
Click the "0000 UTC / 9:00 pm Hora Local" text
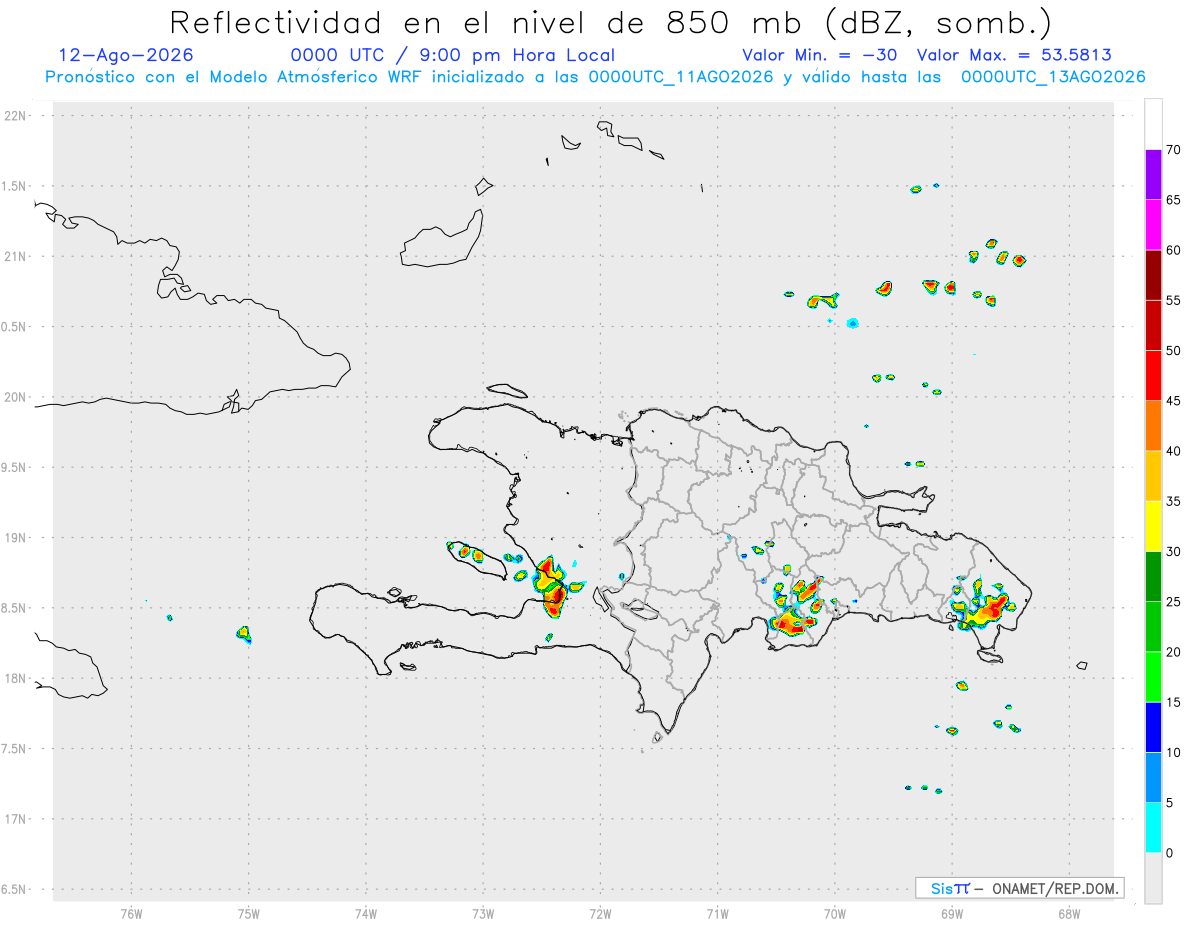[x=453, y=55]
